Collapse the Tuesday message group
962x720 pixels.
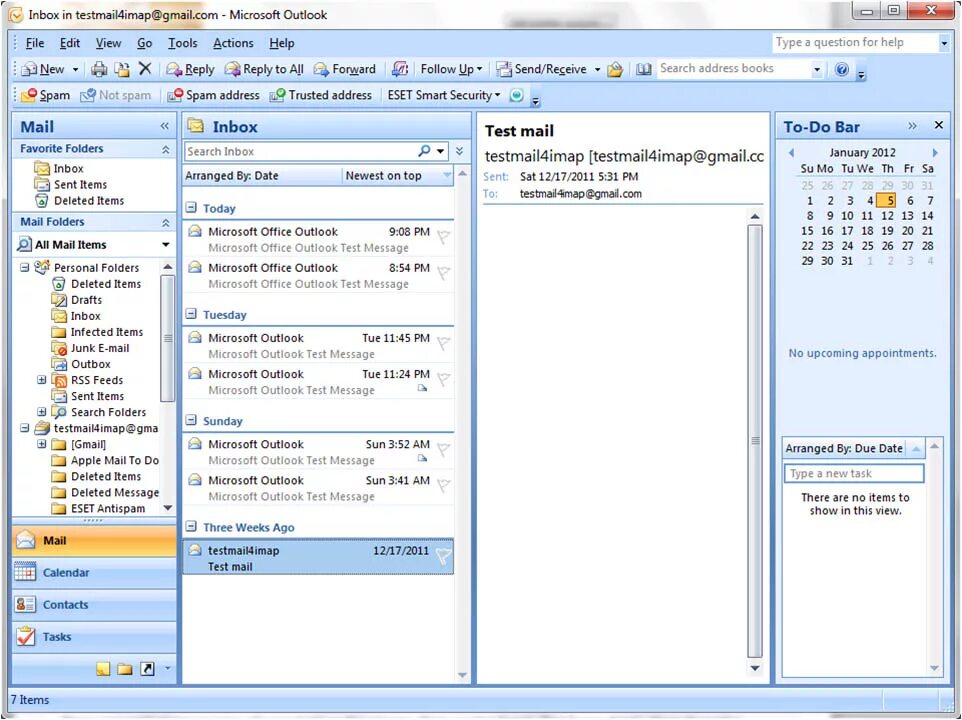coord(191,314)
